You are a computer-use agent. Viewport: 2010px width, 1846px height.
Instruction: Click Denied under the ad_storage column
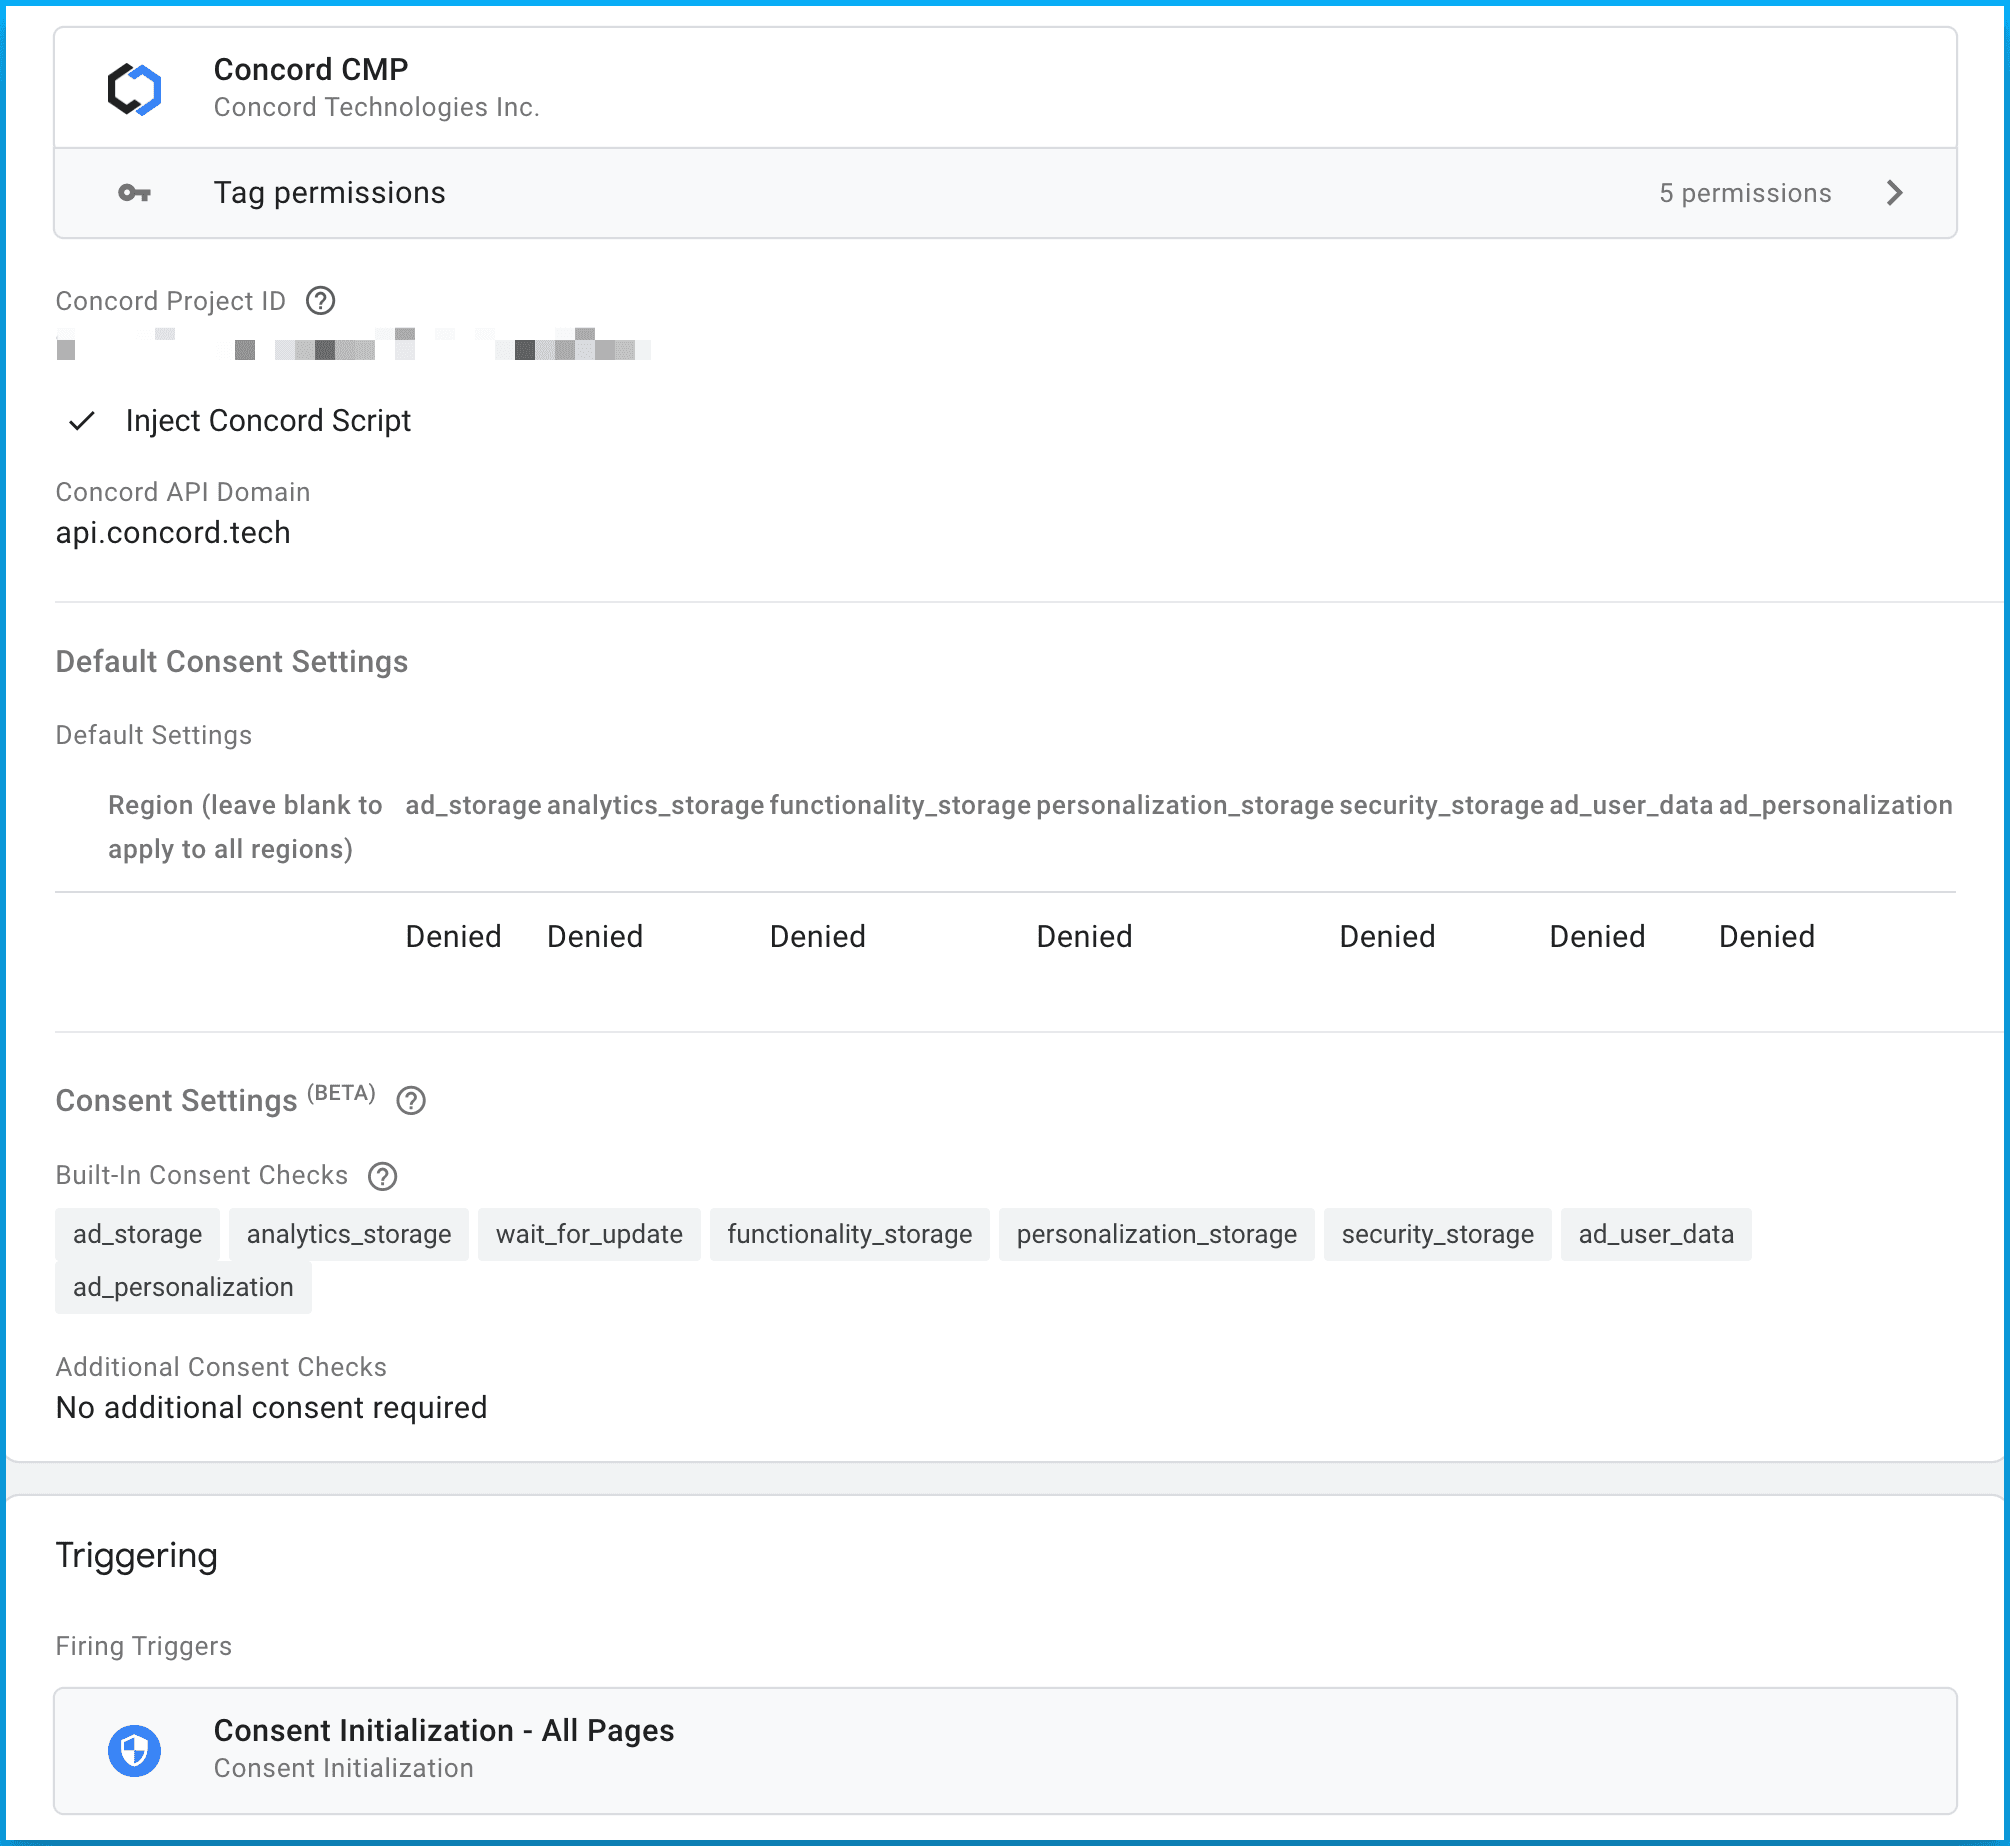pyautogui.click(x=453, y=937)
